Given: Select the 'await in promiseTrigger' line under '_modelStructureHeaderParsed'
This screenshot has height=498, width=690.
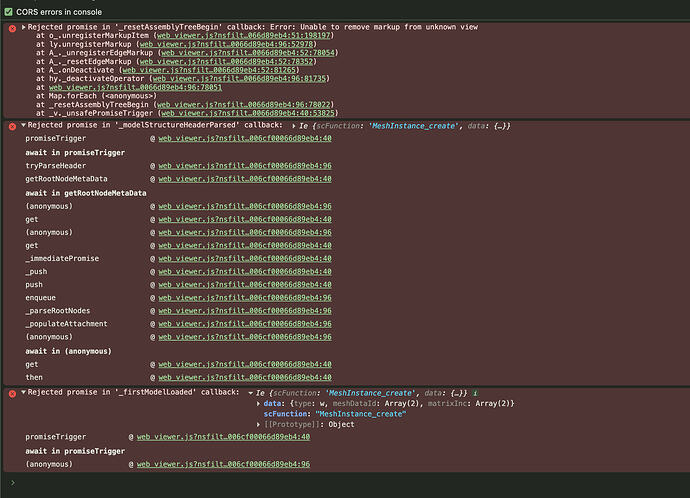Looking at the screenshot, I should (75, 153).
